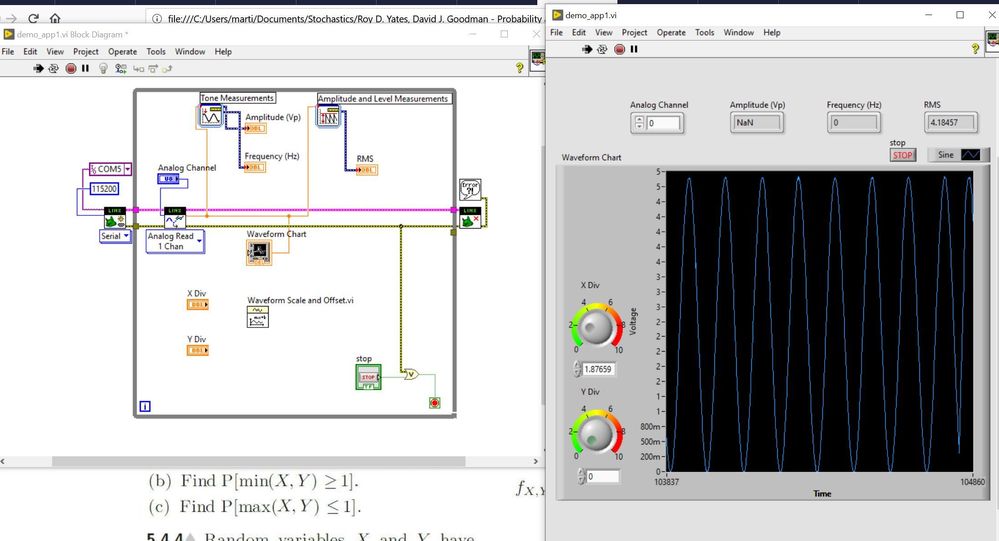Image resolution: width=999 pixels, height=541 pixels.
Task: Open the Serial interface selector dropdown
Action: click(126, 236)
